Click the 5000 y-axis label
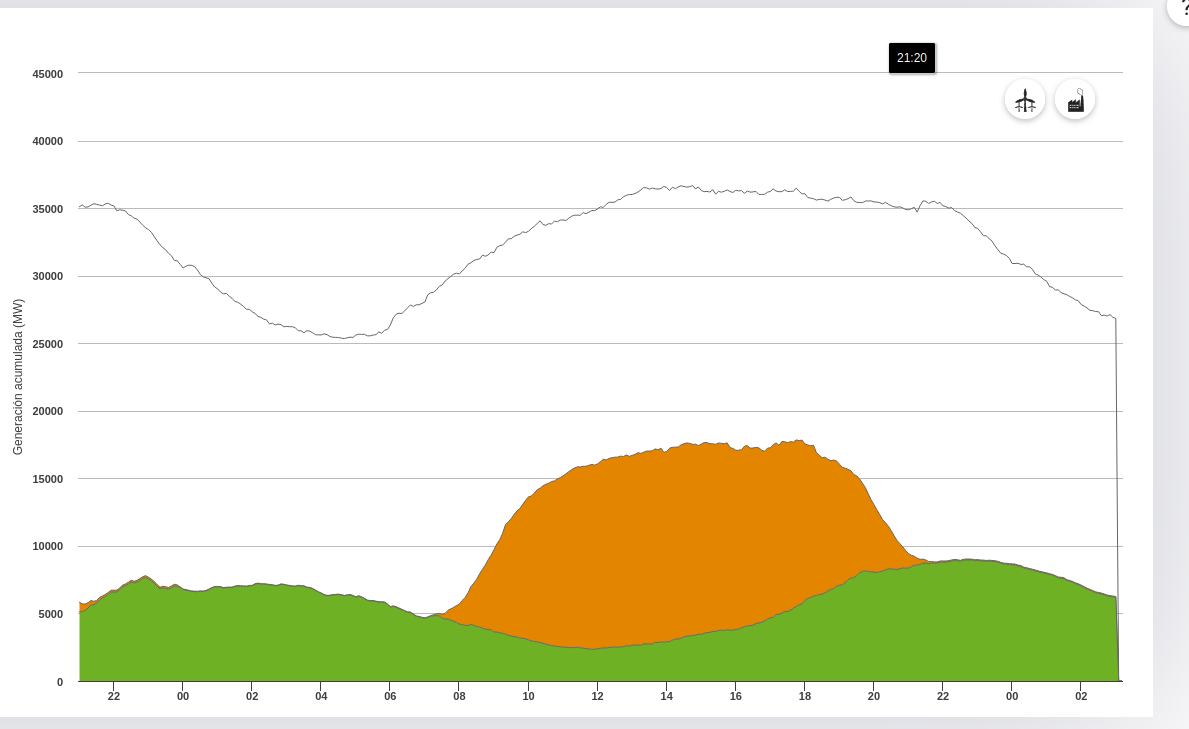The image size is (1189, 729). 50,614
